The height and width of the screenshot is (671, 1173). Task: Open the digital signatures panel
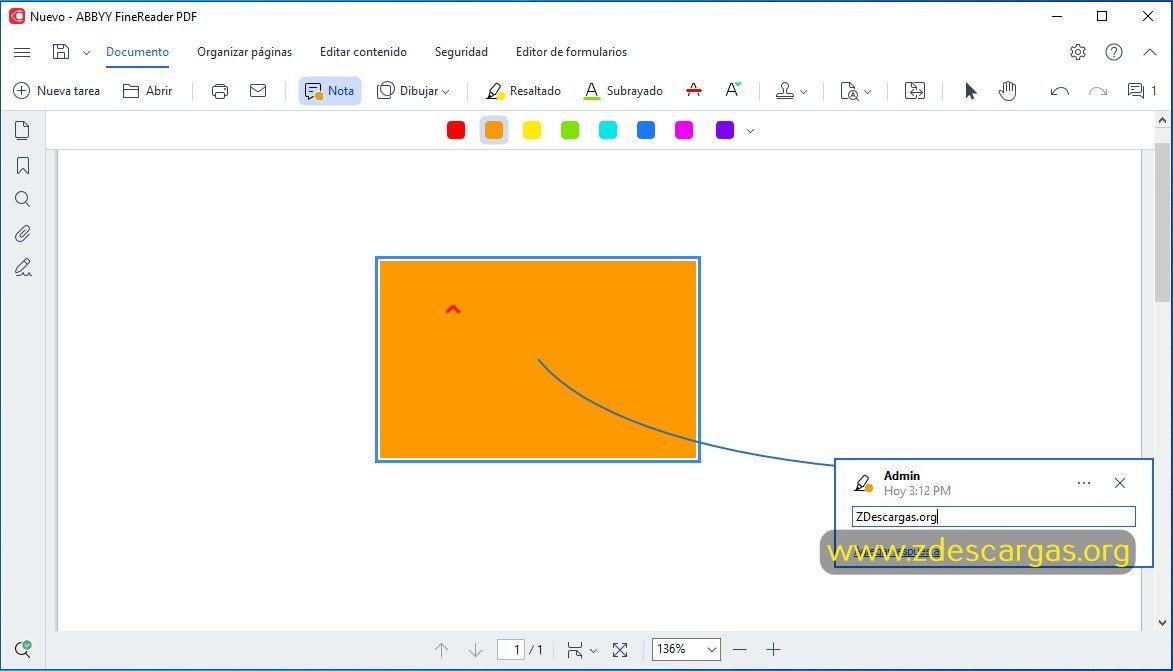[x=22, y=268]
